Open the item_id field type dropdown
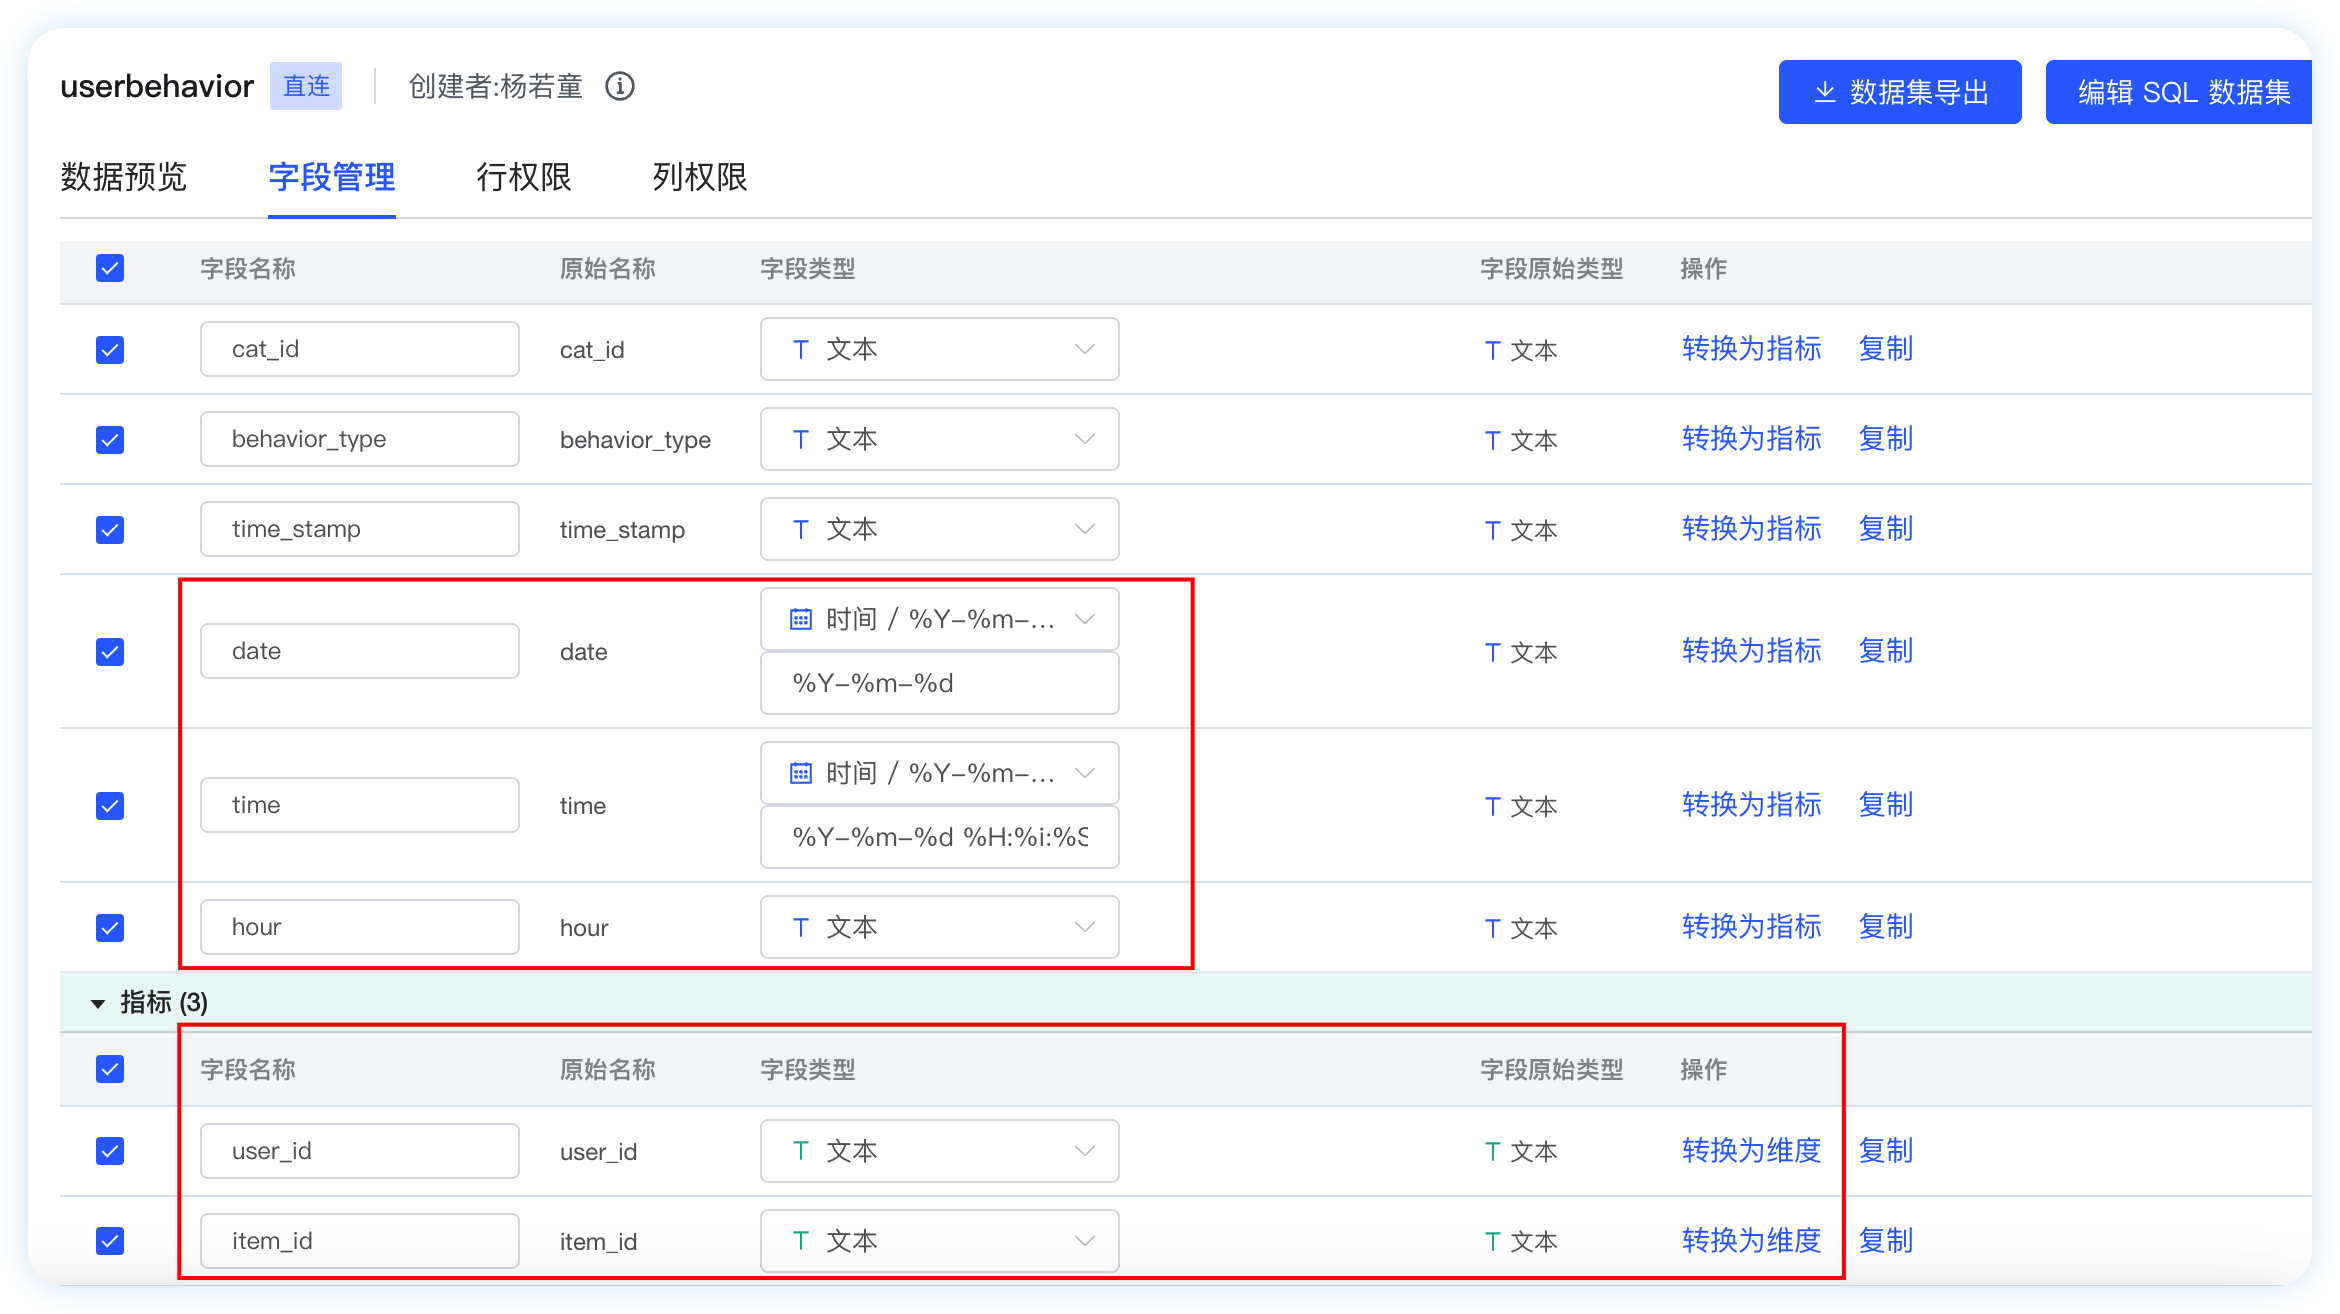Image resolution: width=2340 pixels, height=1314 pixels. [x=939, y=1241]
